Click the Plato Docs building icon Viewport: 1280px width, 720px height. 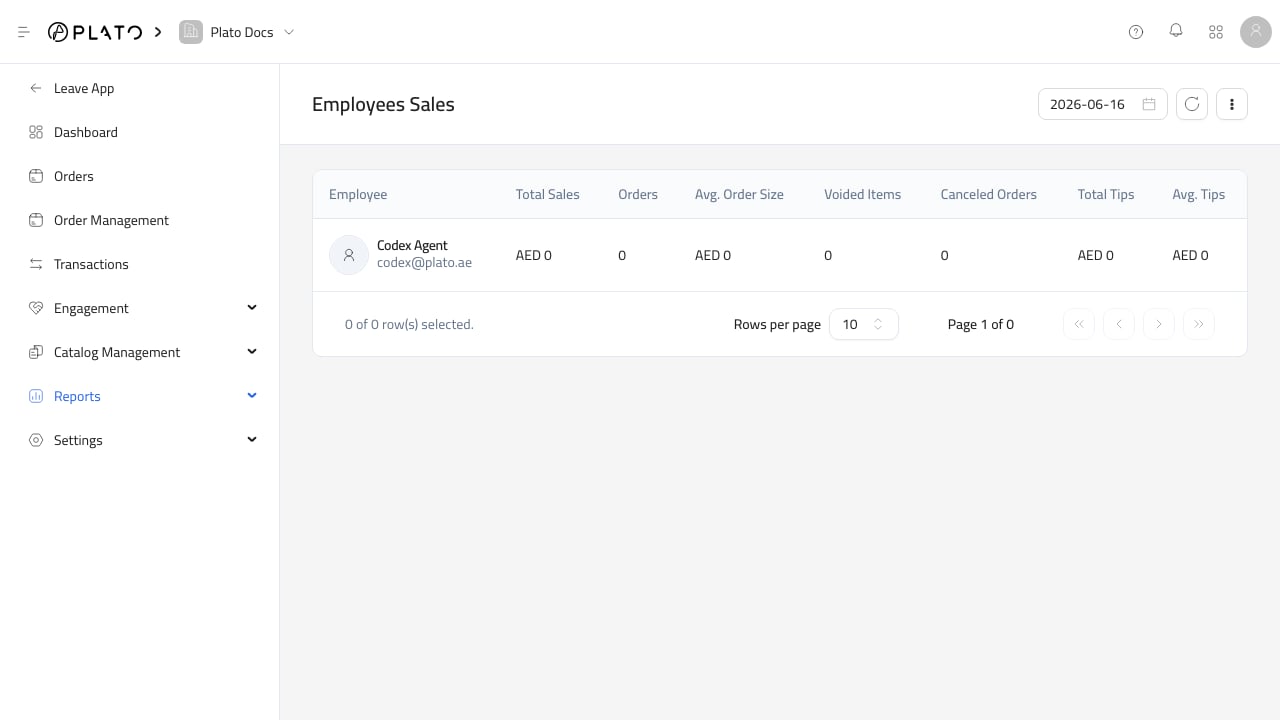click(190, 32)
